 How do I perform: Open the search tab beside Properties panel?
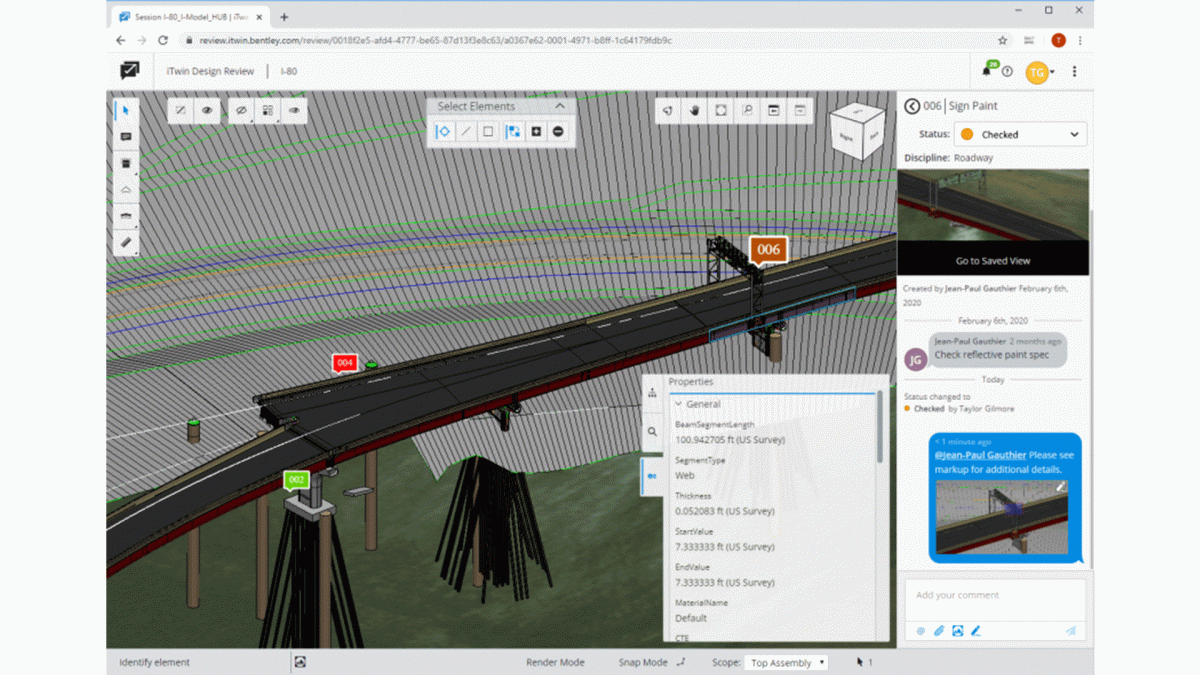coord(652,432)
